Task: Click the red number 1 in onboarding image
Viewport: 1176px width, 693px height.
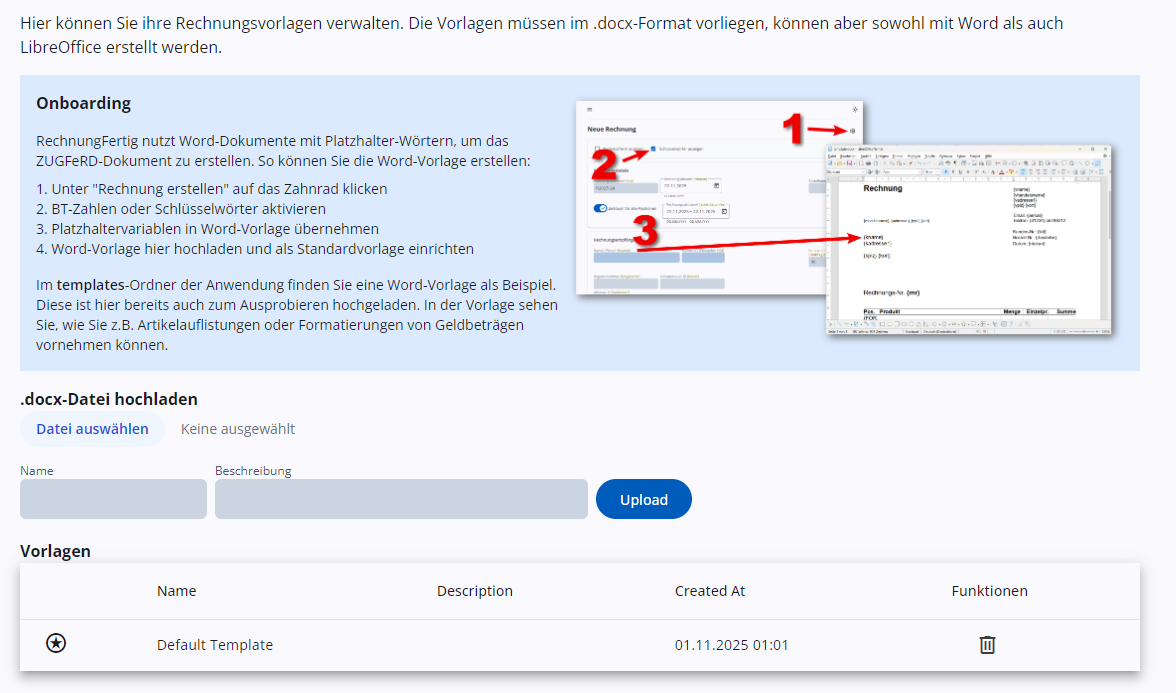Action: click(x=793, y=128)
